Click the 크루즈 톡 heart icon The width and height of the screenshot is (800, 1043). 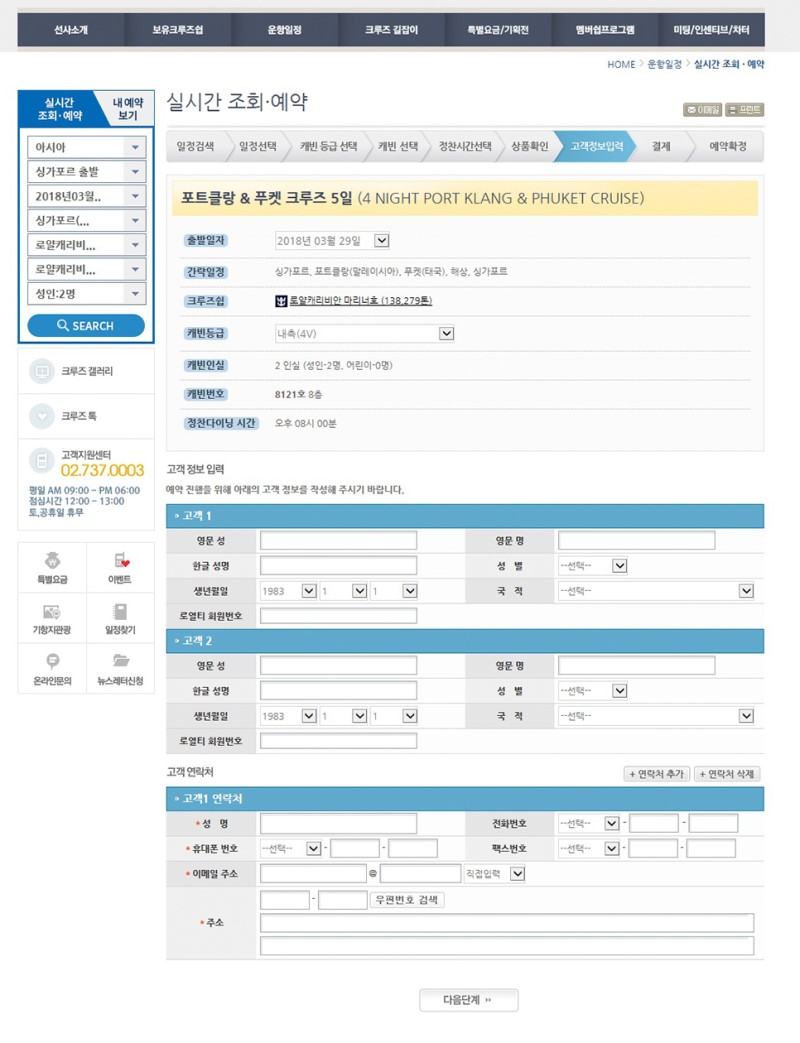point(42,415)
